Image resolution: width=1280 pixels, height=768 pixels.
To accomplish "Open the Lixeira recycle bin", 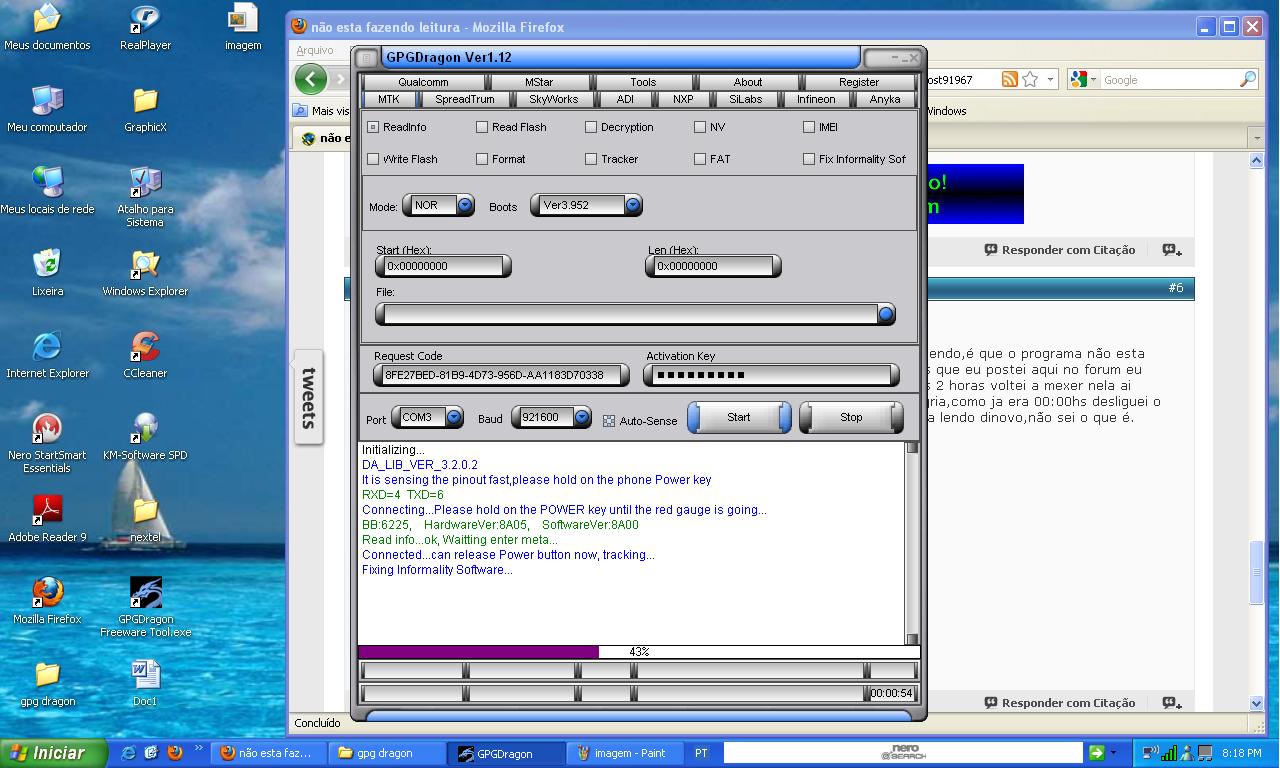I will point(47,273).
